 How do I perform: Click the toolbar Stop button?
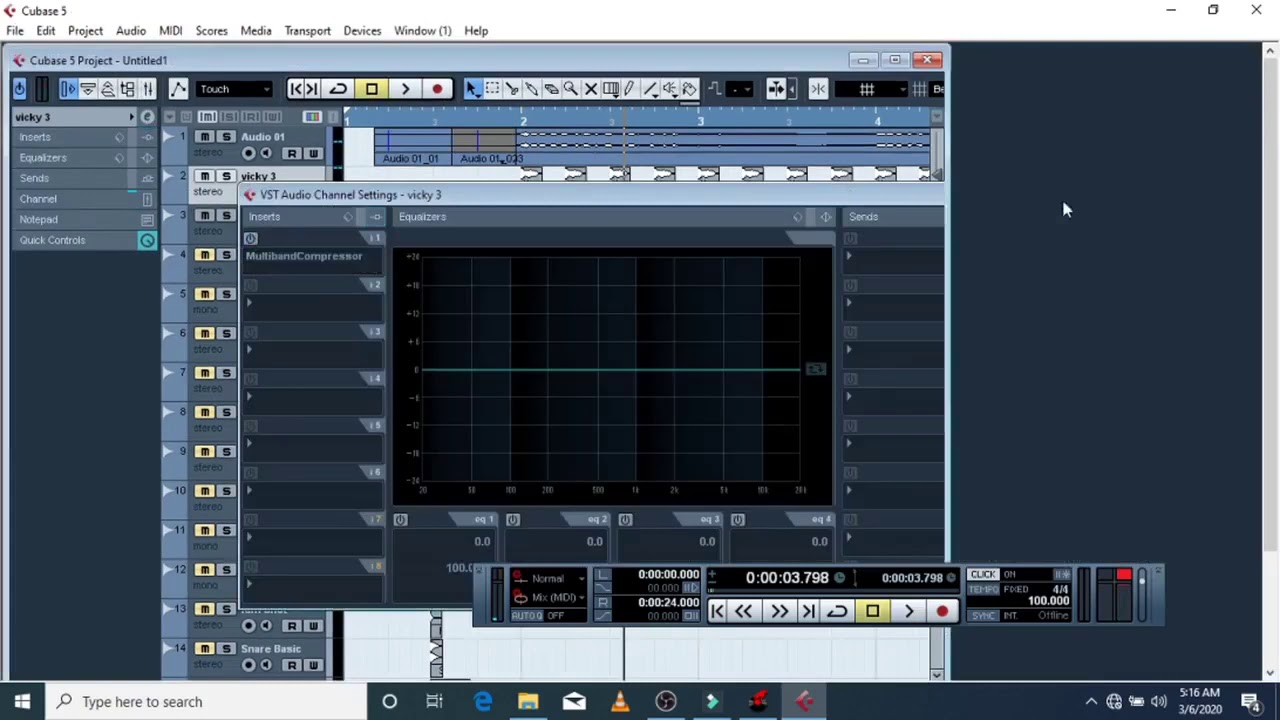pyautogui.click(x=371, y=89)
